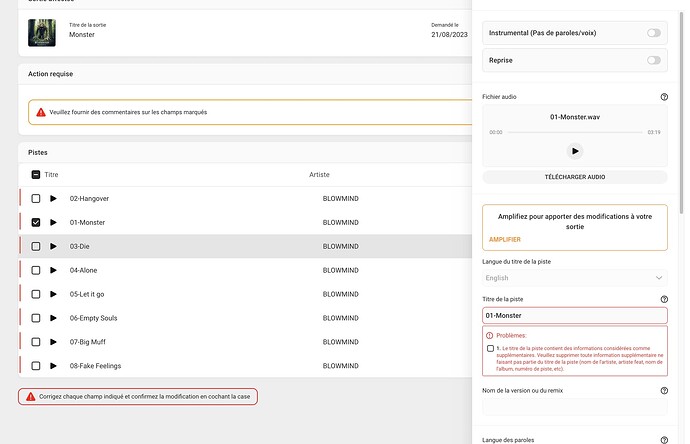Click the Titre de la piste input field
The width and height of the screenshot is (690, 444).
575,316
